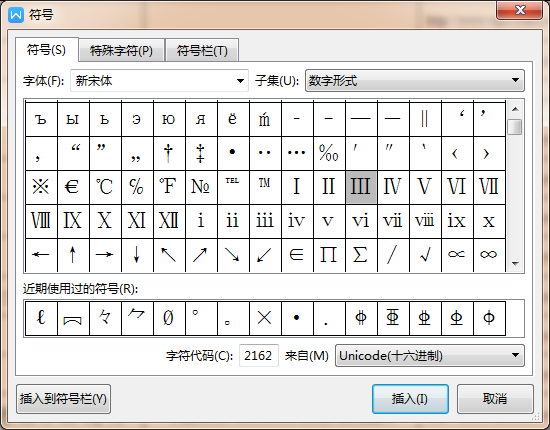Pick the Roman numeral Ⅳ symbol
Screen dimensions: 550x430
(x=393, y=187)
